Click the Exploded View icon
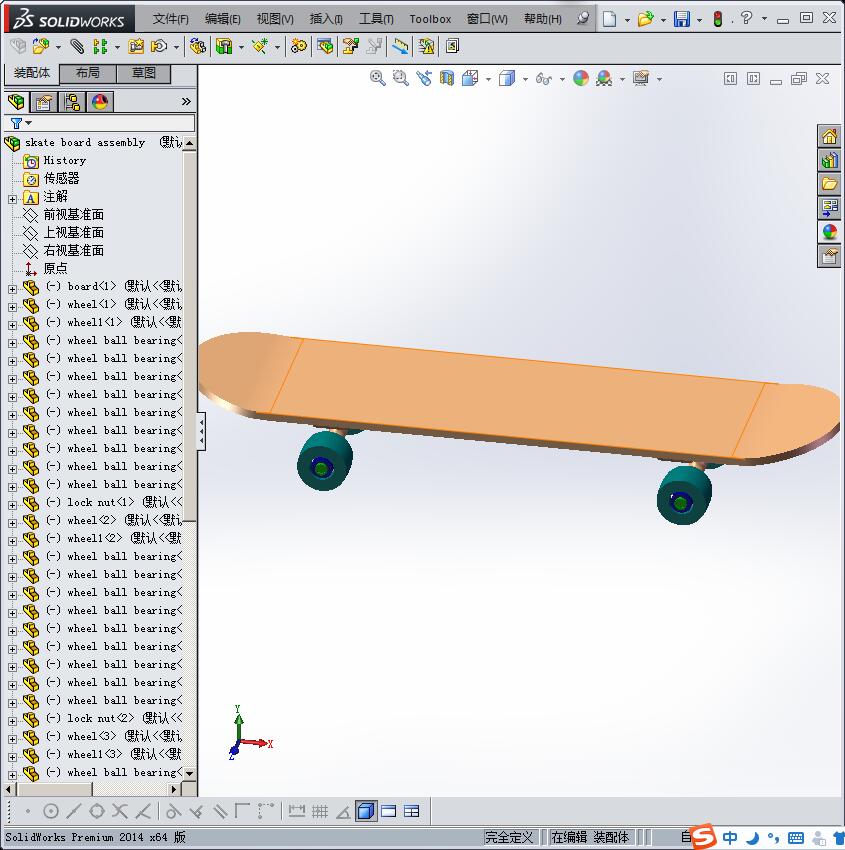845x850 pixels. pos(351,47)
